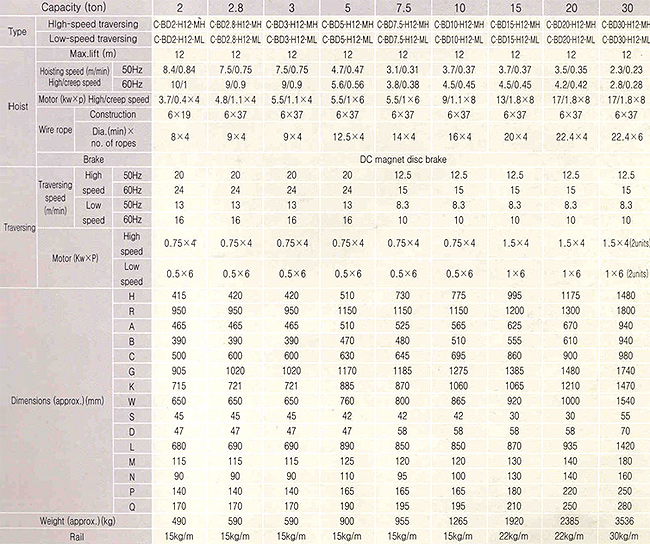Select the '3536' weight value
Image resolution: width=650 pixels, height=544 pixels.
point(626,521)
